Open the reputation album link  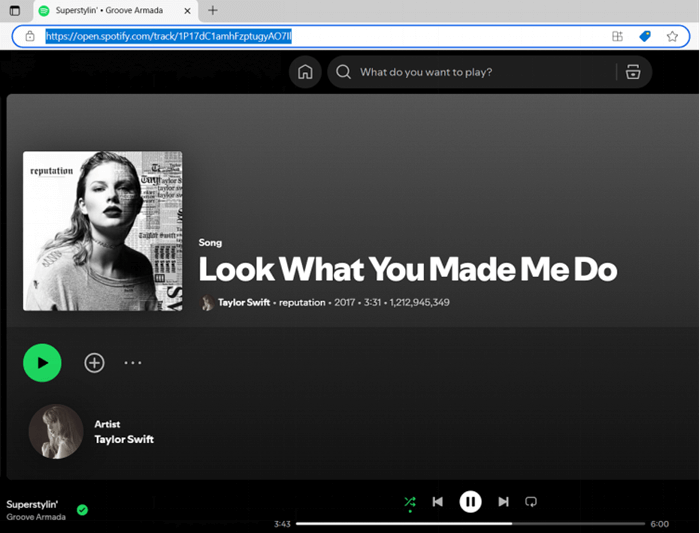302,303
